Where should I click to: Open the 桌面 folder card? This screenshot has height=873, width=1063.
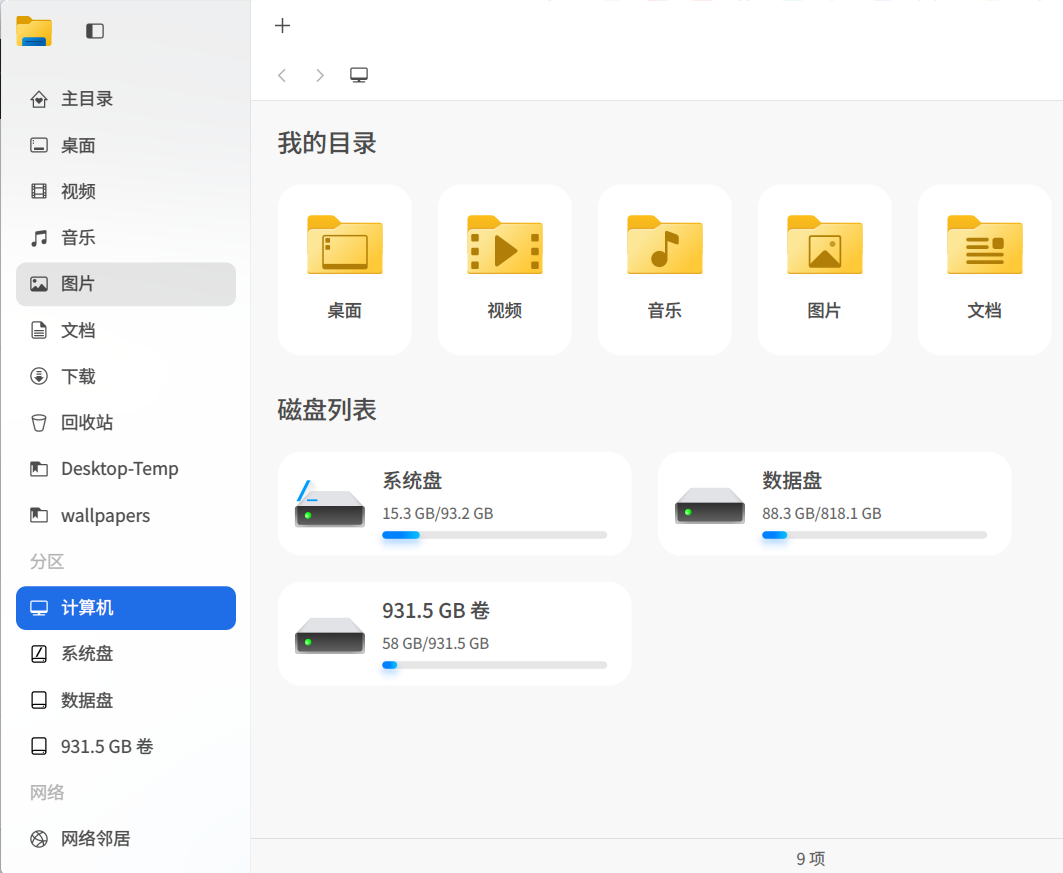coord(344,270)
